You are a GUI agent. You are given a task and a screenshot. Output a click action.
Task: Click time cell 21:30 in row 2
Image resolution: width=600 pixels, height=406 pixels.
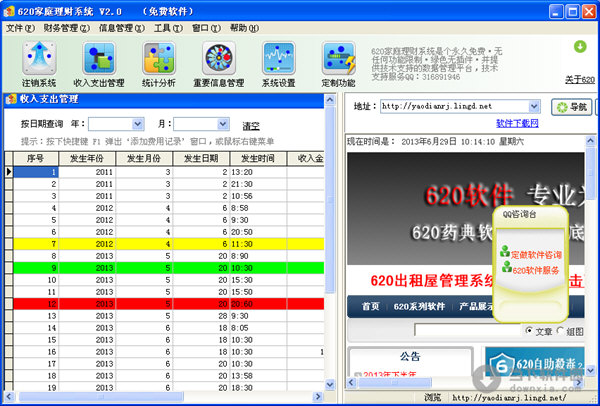pos(258,184)
